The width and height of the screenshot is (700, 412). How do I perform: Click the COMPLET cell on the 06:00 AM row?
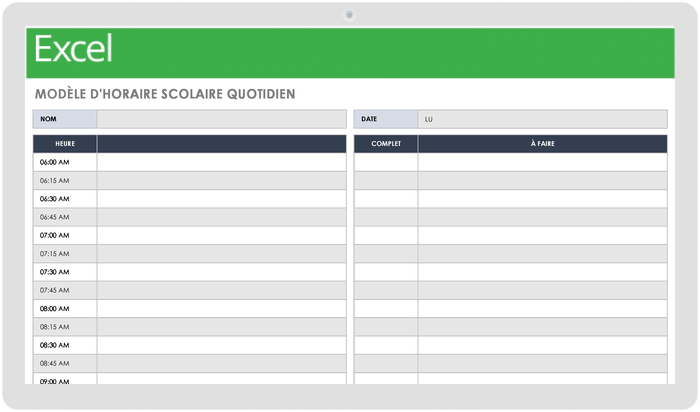pyautogui.click(x=386, y=162)
